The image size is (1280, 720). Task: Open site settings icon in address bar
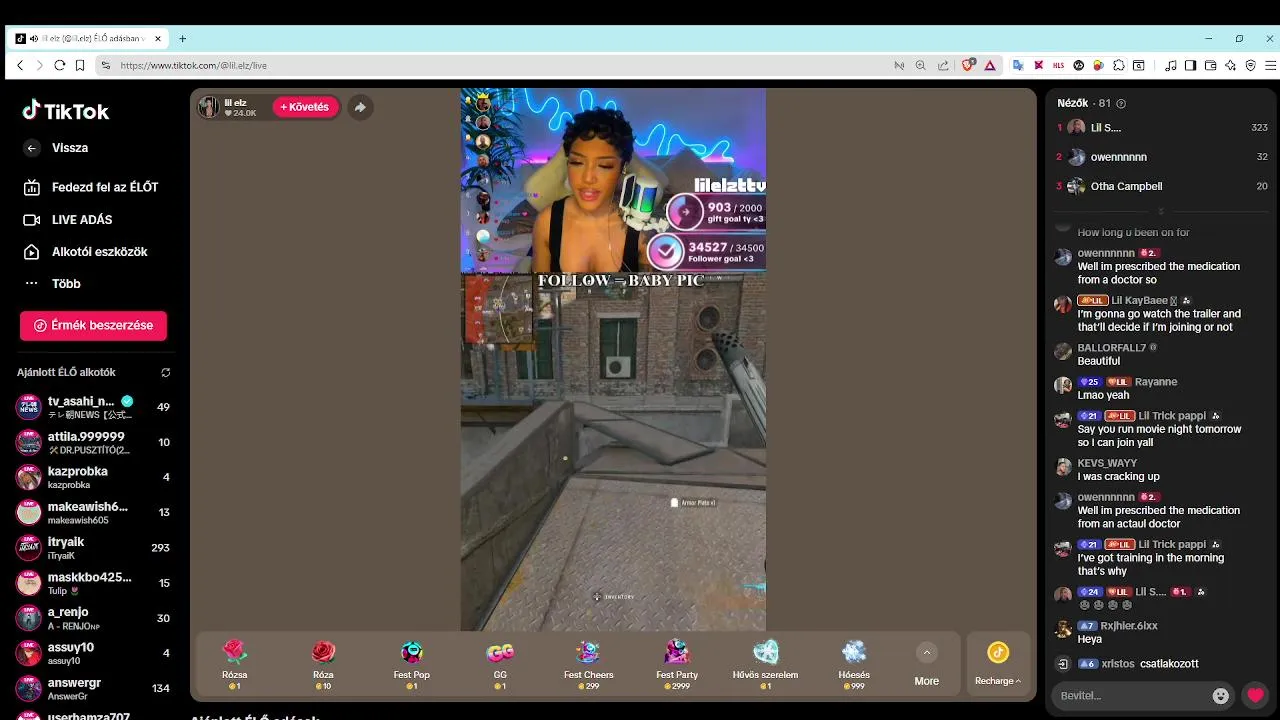coord(105,65)
